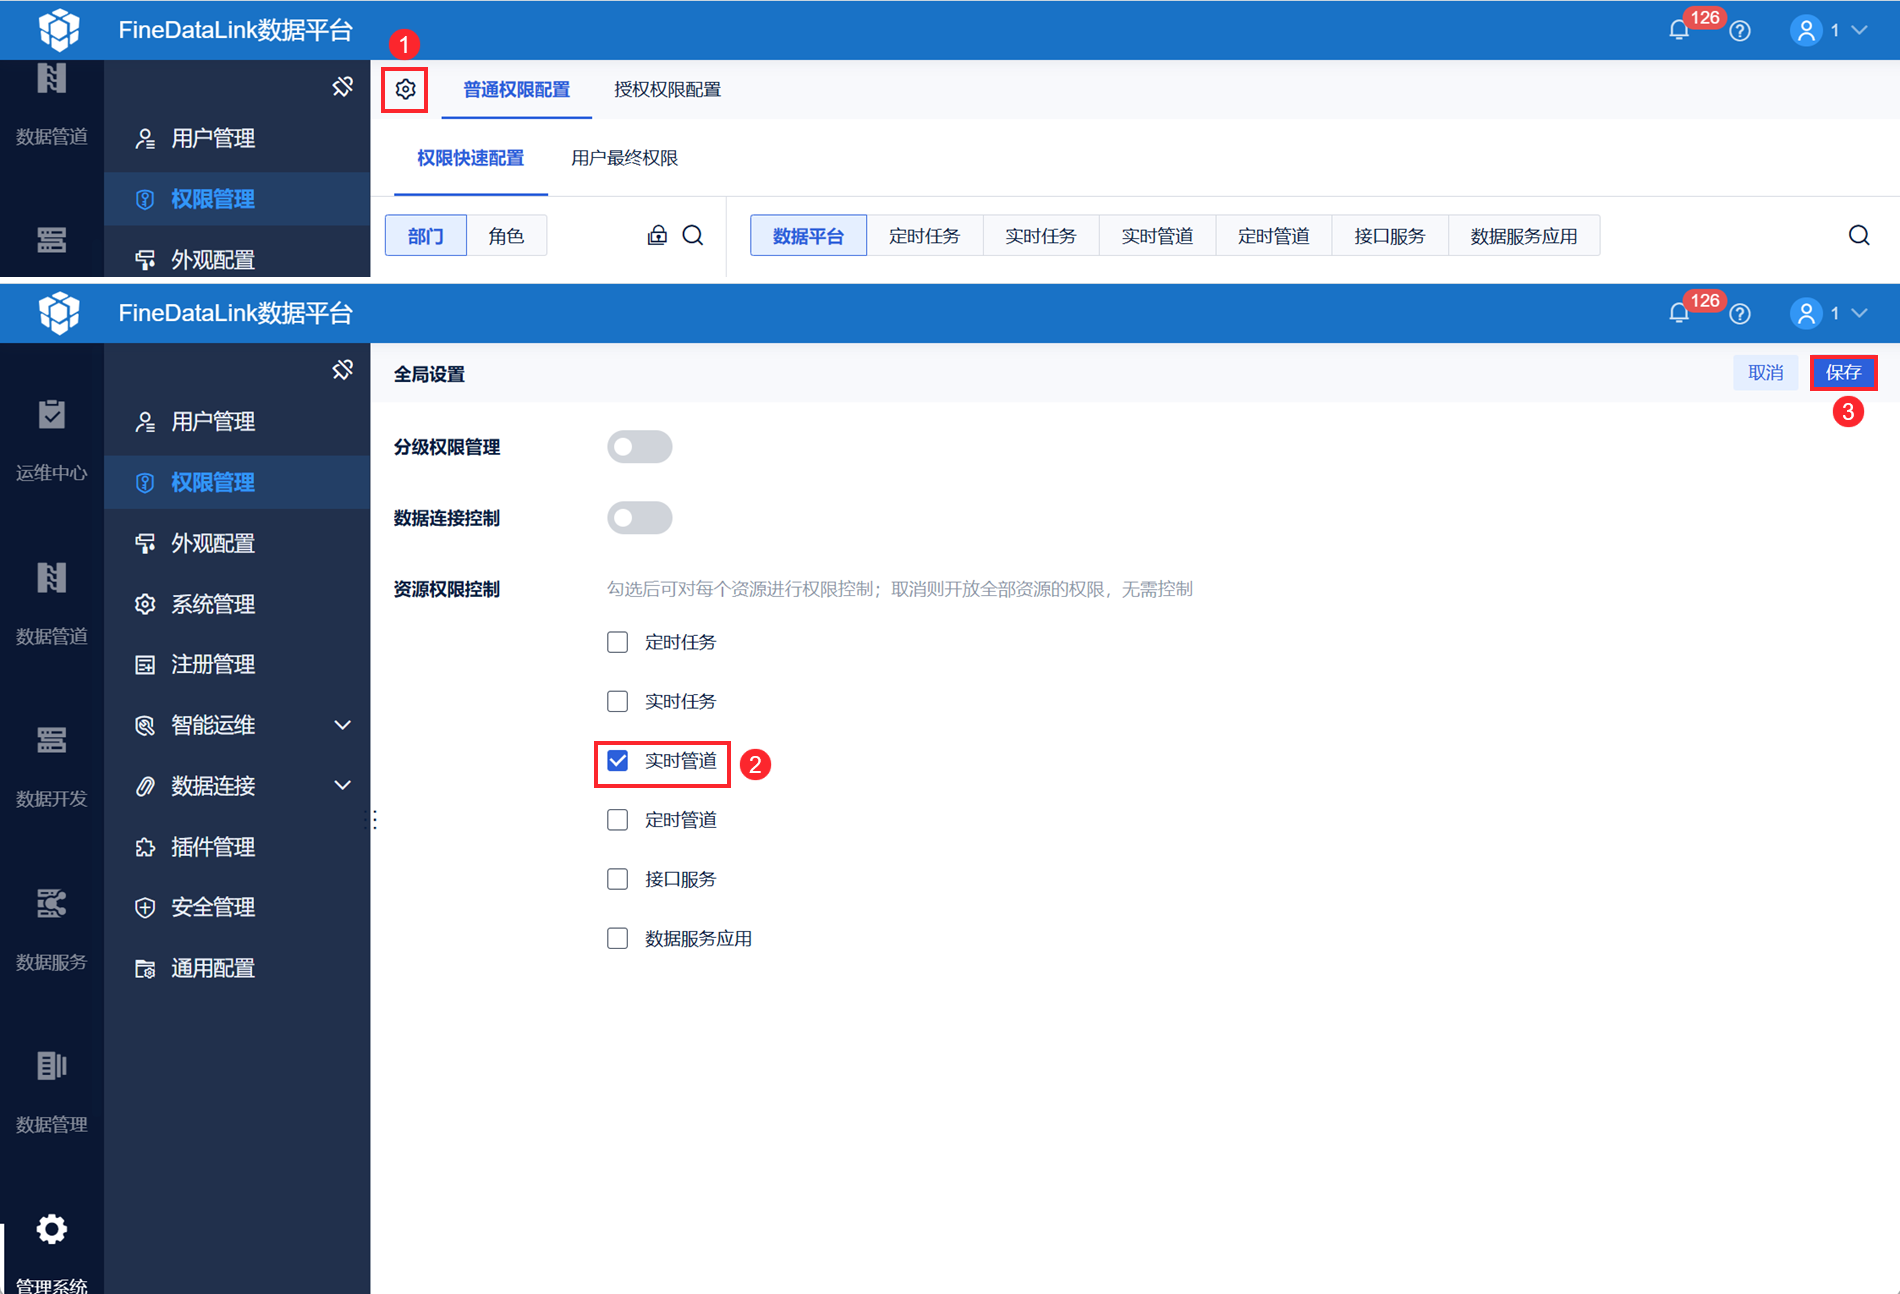Check 数据服务应用 resource control checkbox
Image resolution: width=1900 pixels, height=1294 pixels.
618,938
